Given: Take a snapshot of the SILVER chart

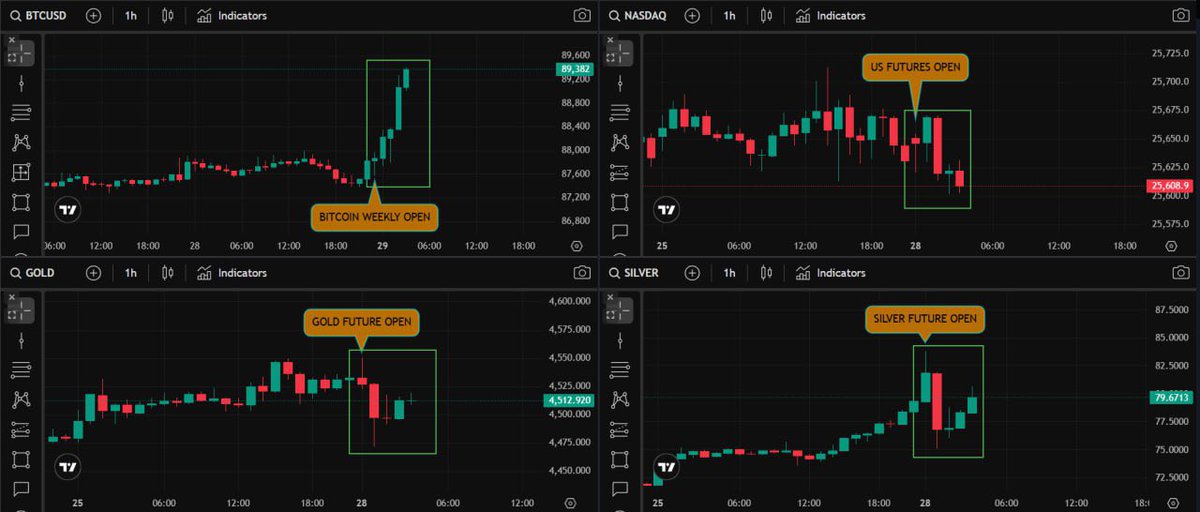Looking at the screenshot, I should coord(1181,272).
